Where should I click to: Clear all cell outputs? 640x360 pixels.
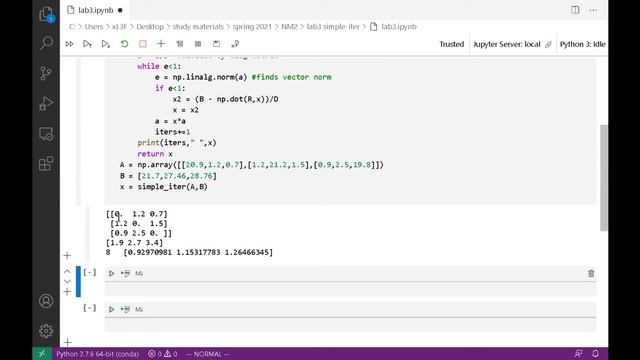point(180,44)
